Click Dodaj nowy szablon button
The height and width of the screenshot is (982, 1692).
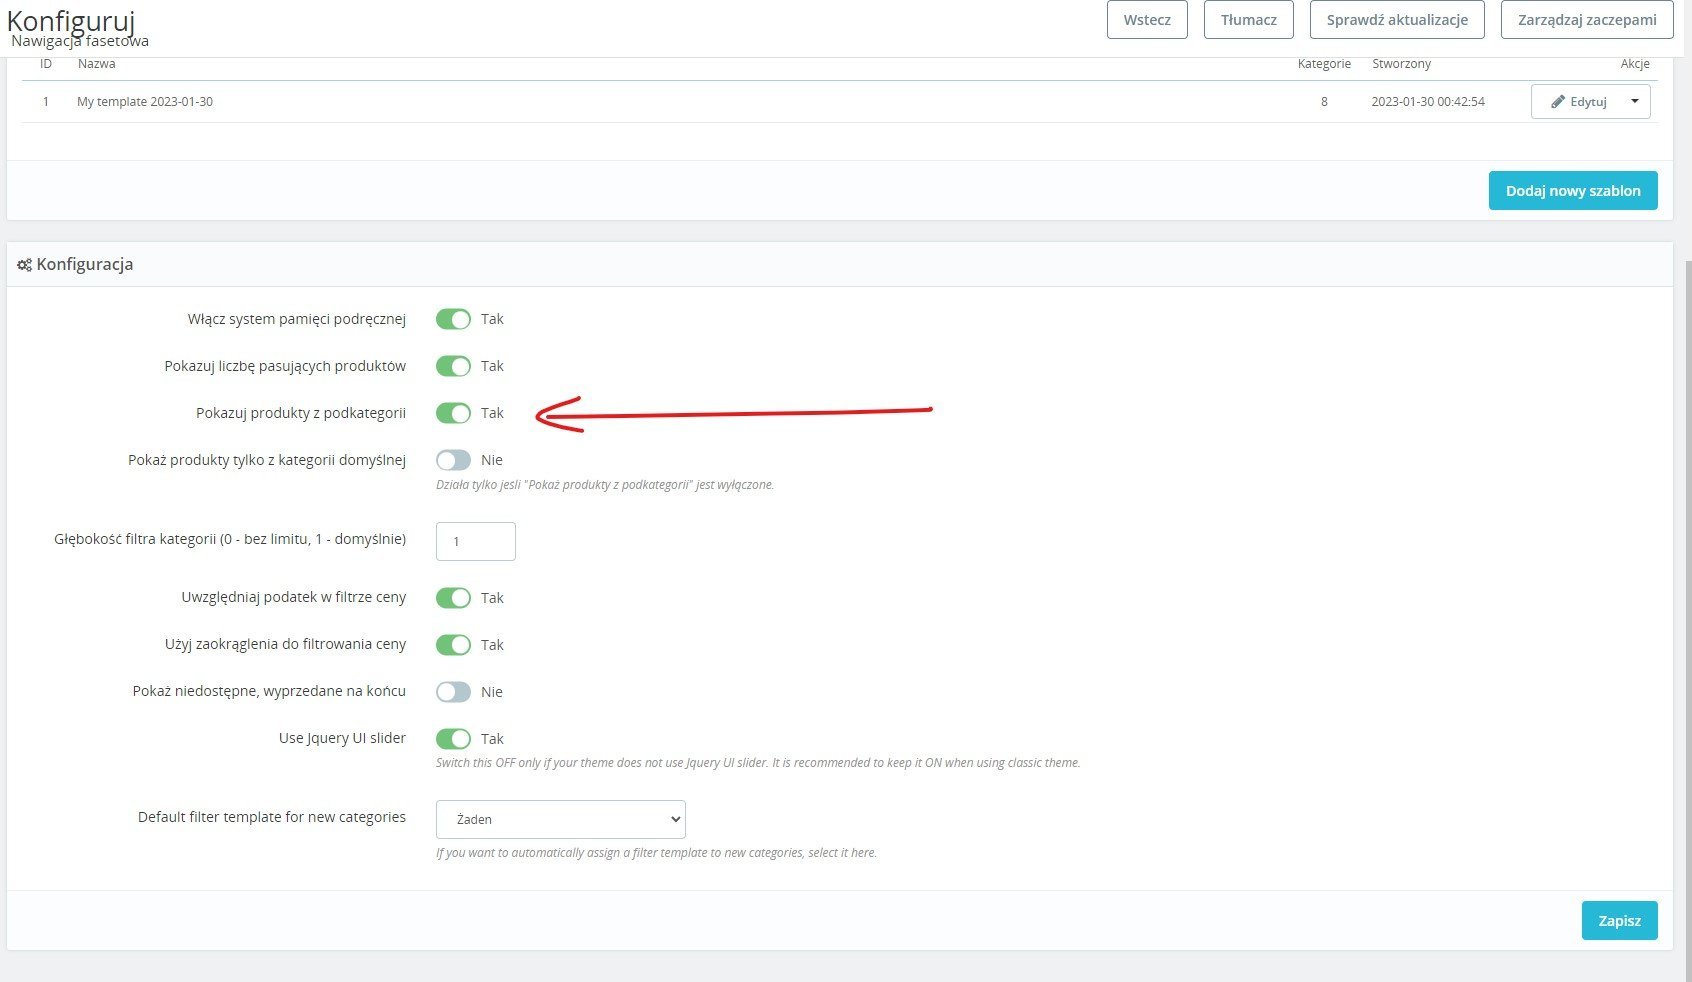(x=1573, y=191)
